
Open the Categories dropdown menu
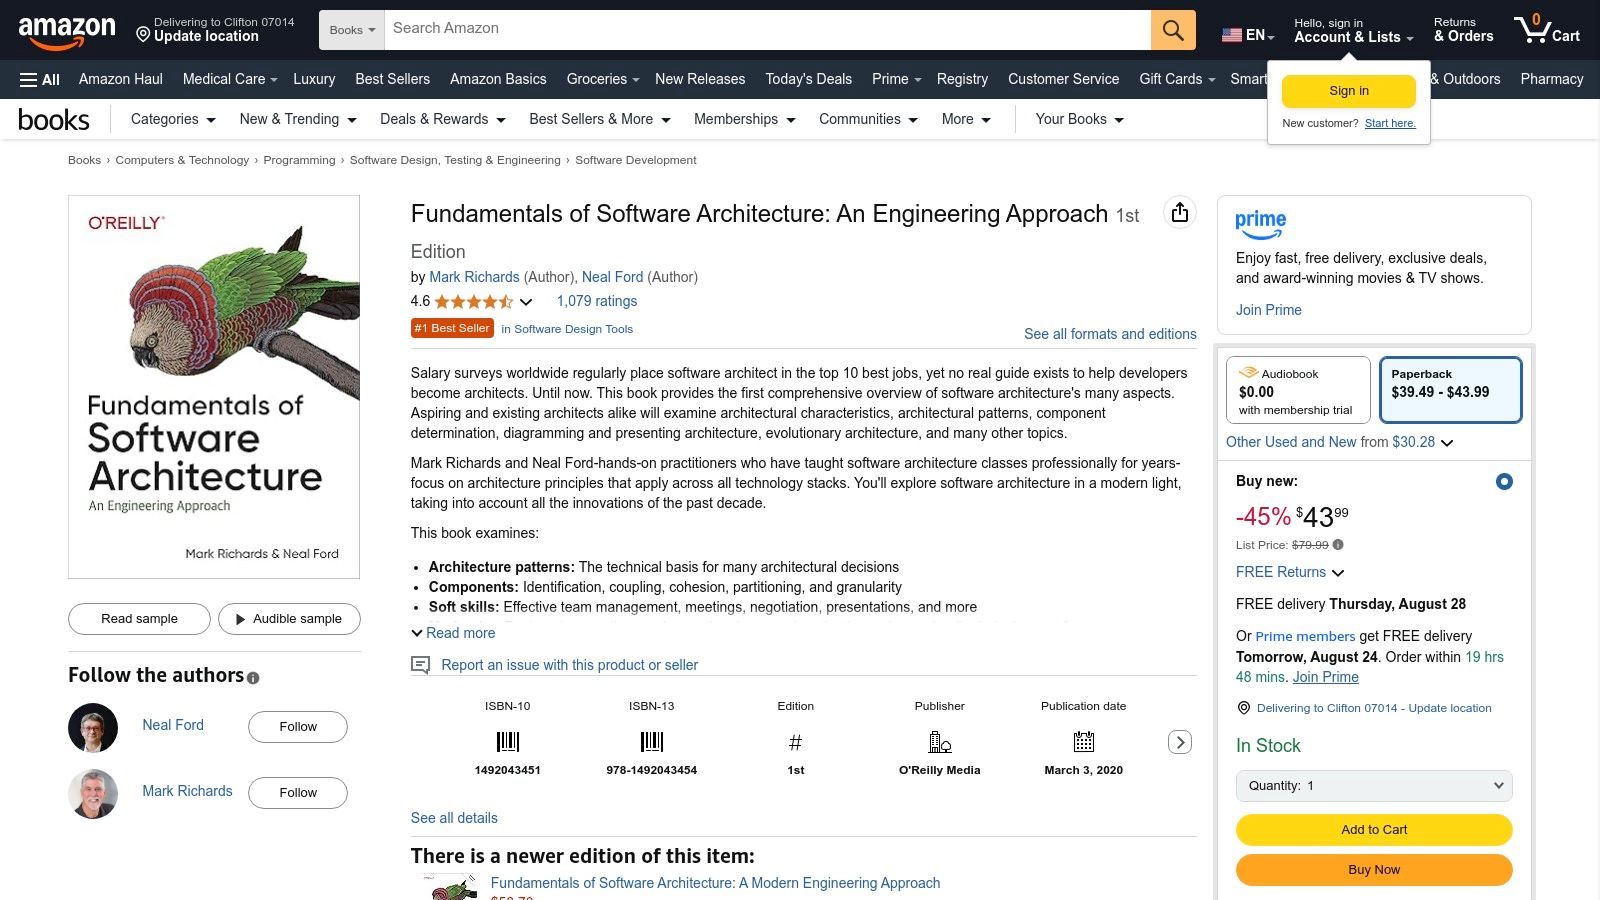point(173,119)
